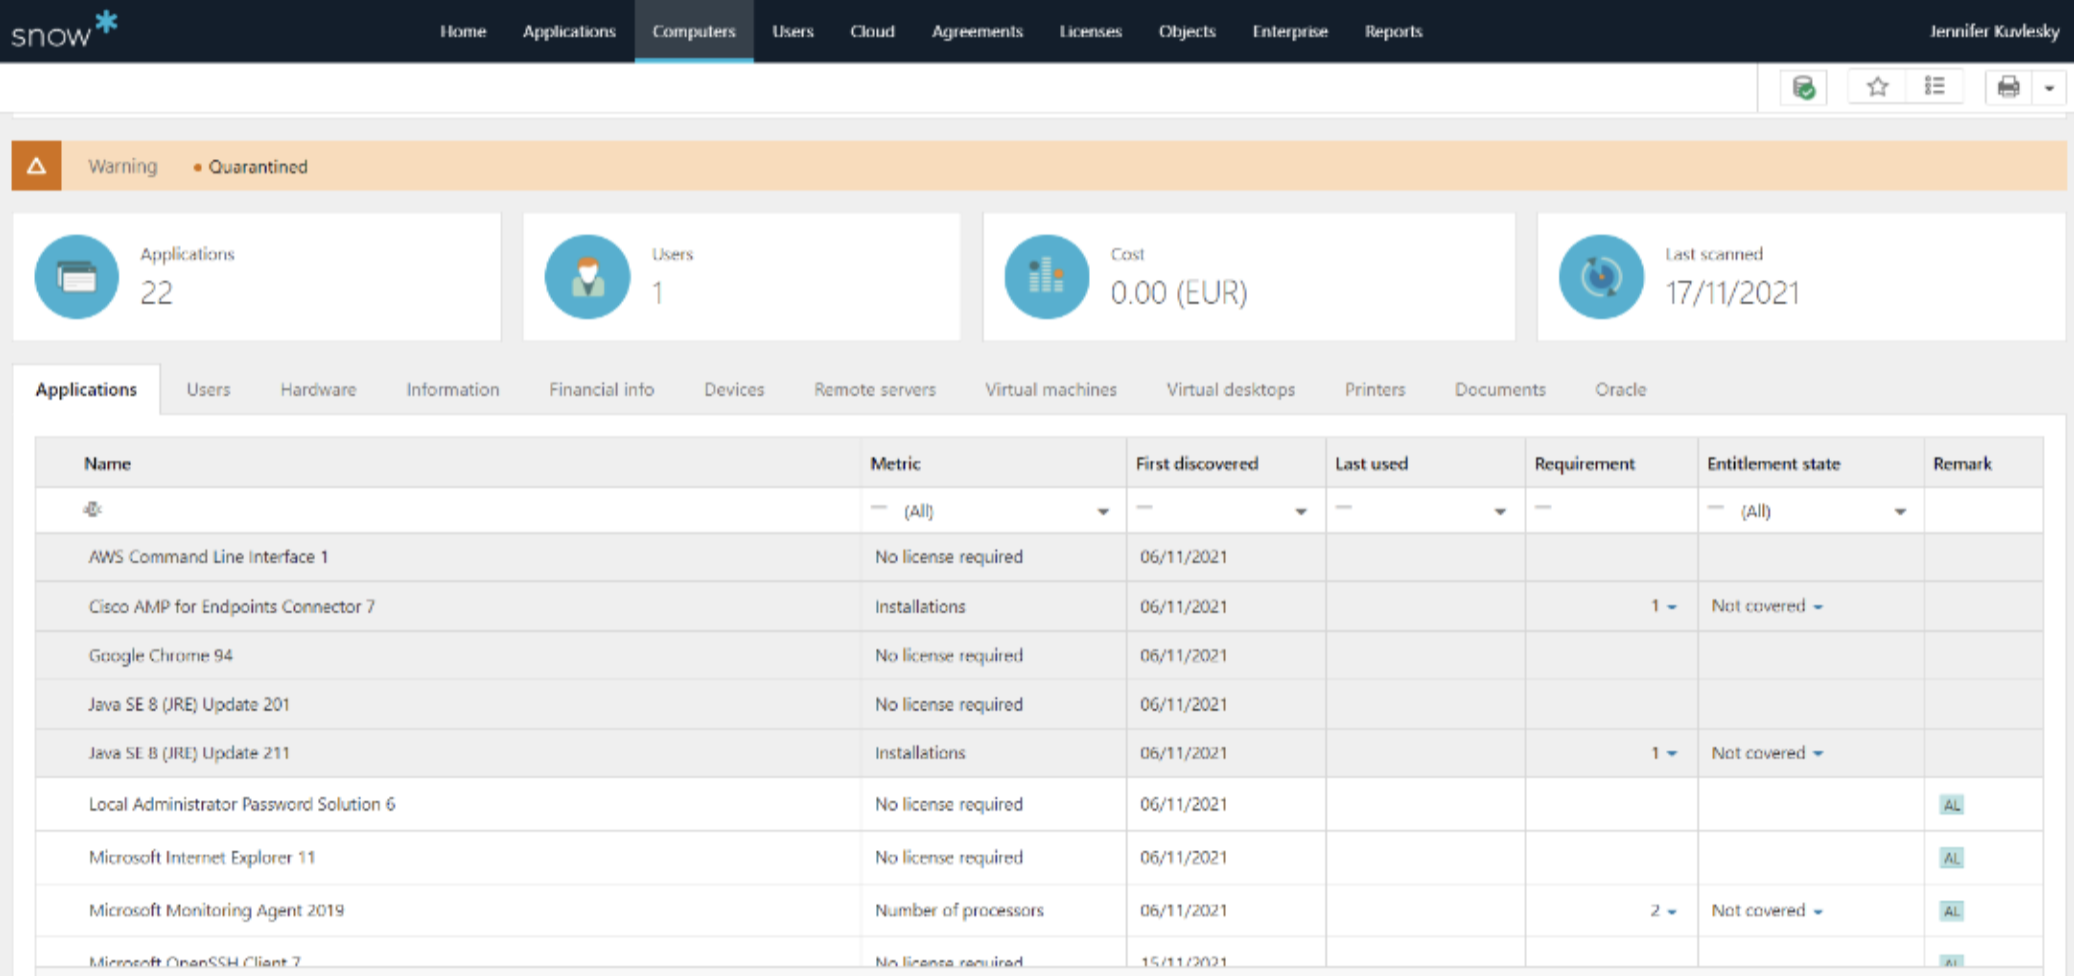The width and height of the screenshot is (2074, 976).
Task: Click the Snow logo
Action: coord(64,30)
